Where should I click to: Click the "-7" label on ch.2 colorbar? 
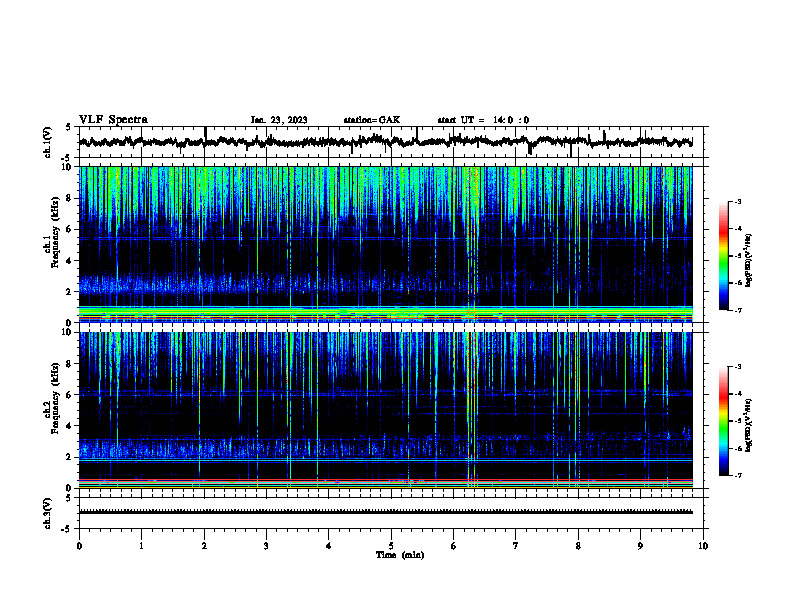pos(738,475)
